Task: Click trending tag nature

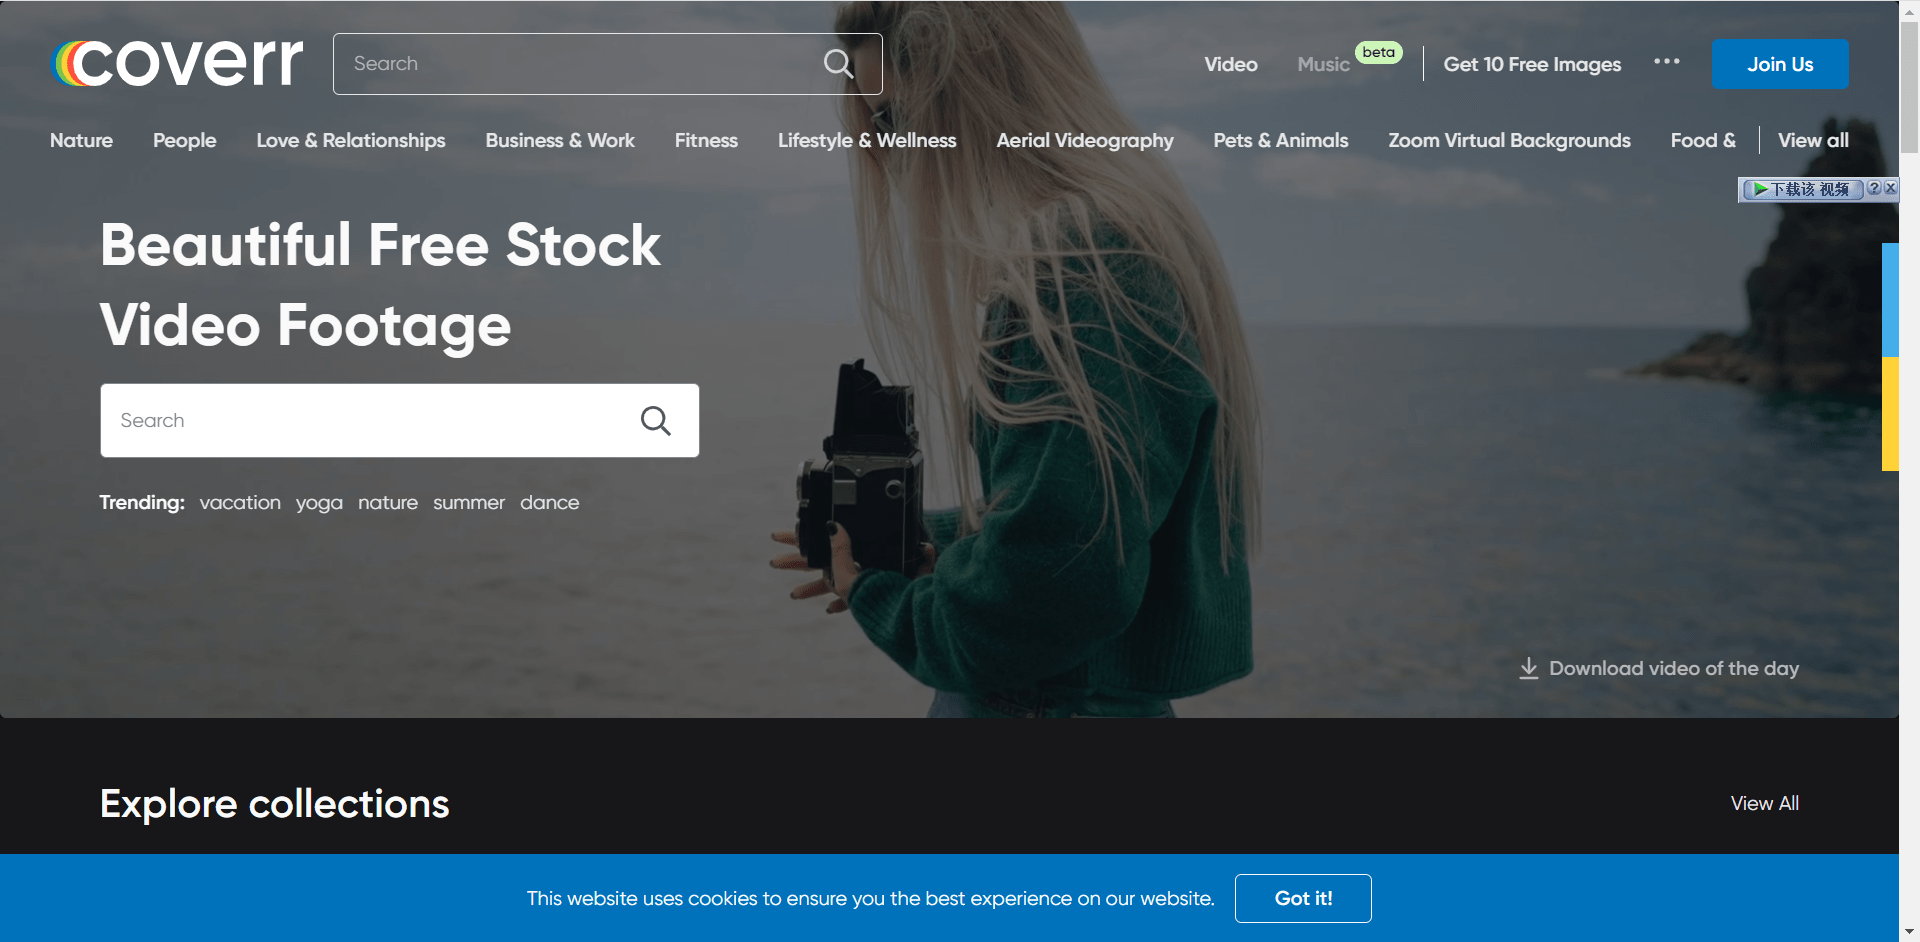Action: coord(388,502)
